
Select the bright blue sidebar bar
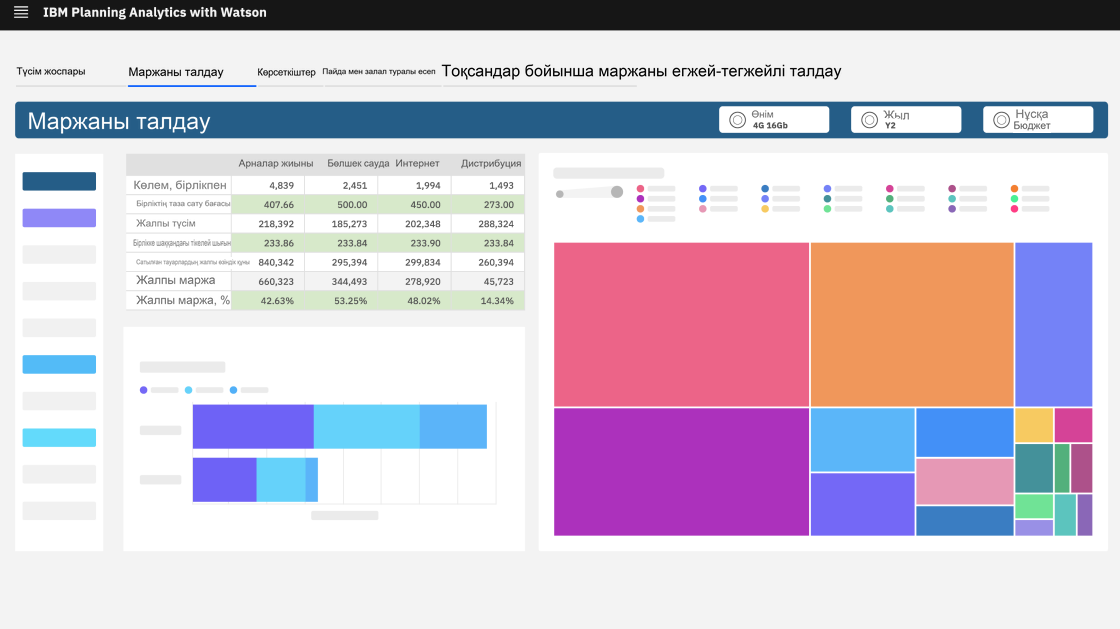click(x=59, y=364)
